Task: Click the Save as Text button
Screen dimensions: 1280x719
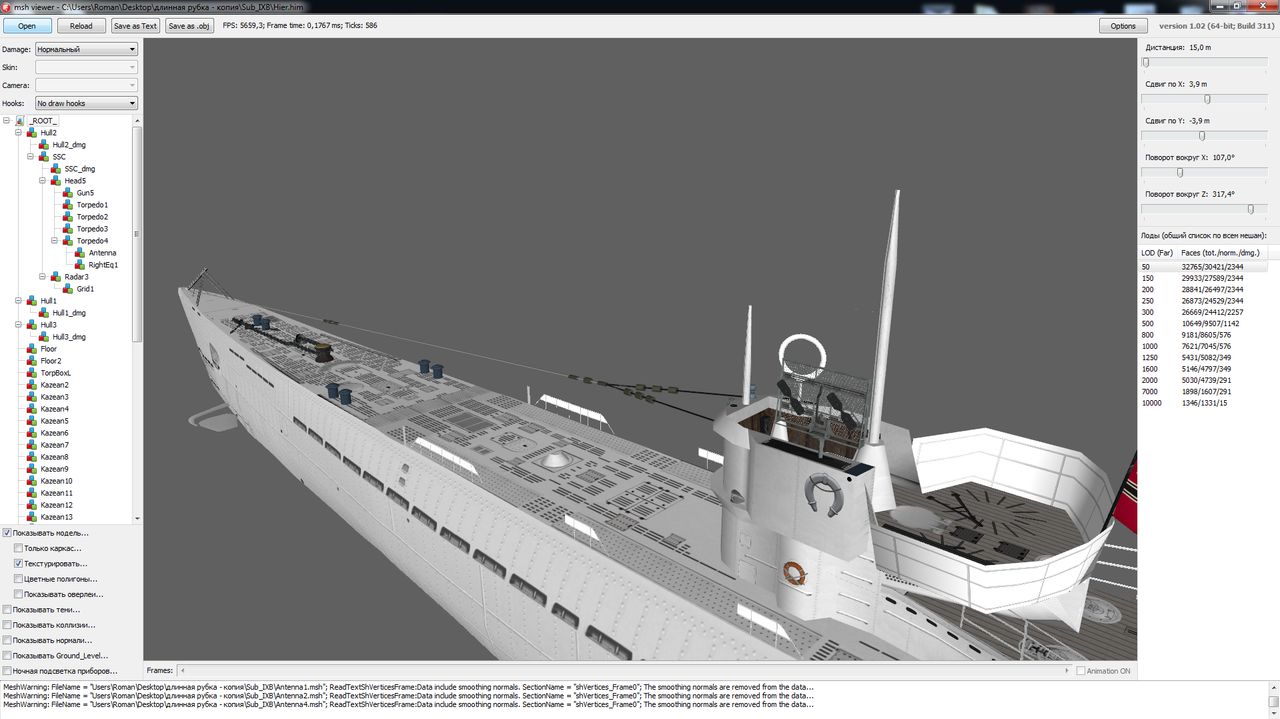Action: (135, 26)
